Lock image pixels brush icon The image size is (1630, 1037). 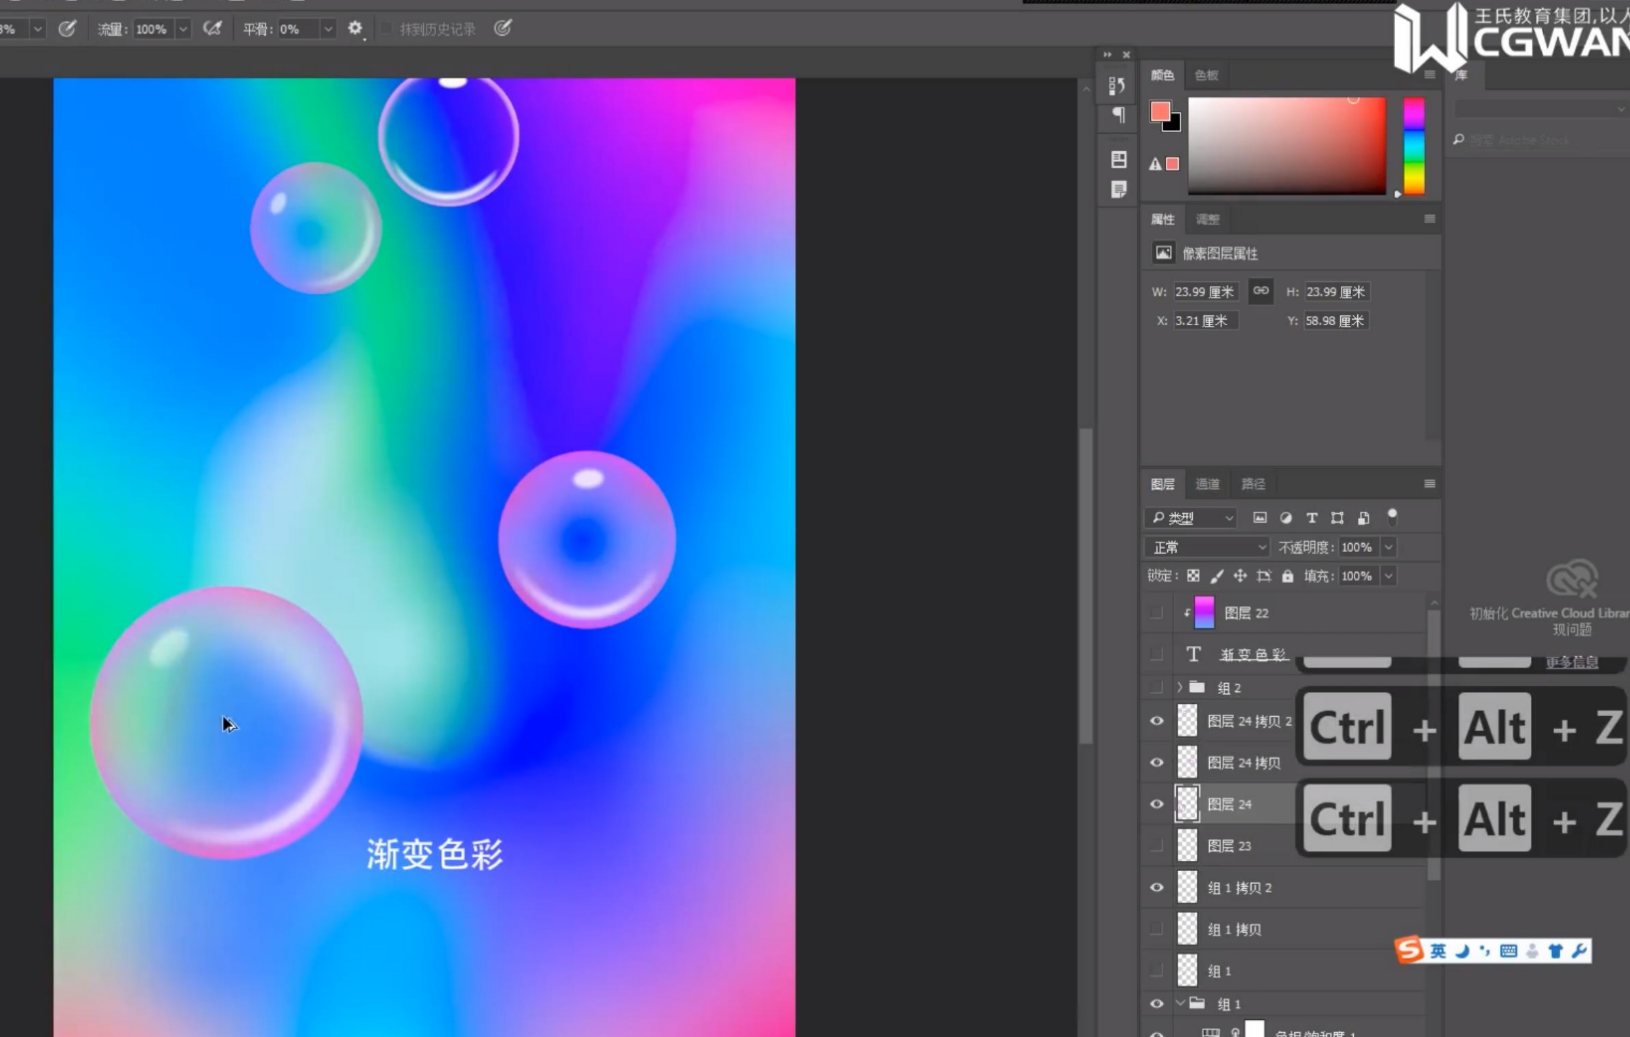point(1217,576)
